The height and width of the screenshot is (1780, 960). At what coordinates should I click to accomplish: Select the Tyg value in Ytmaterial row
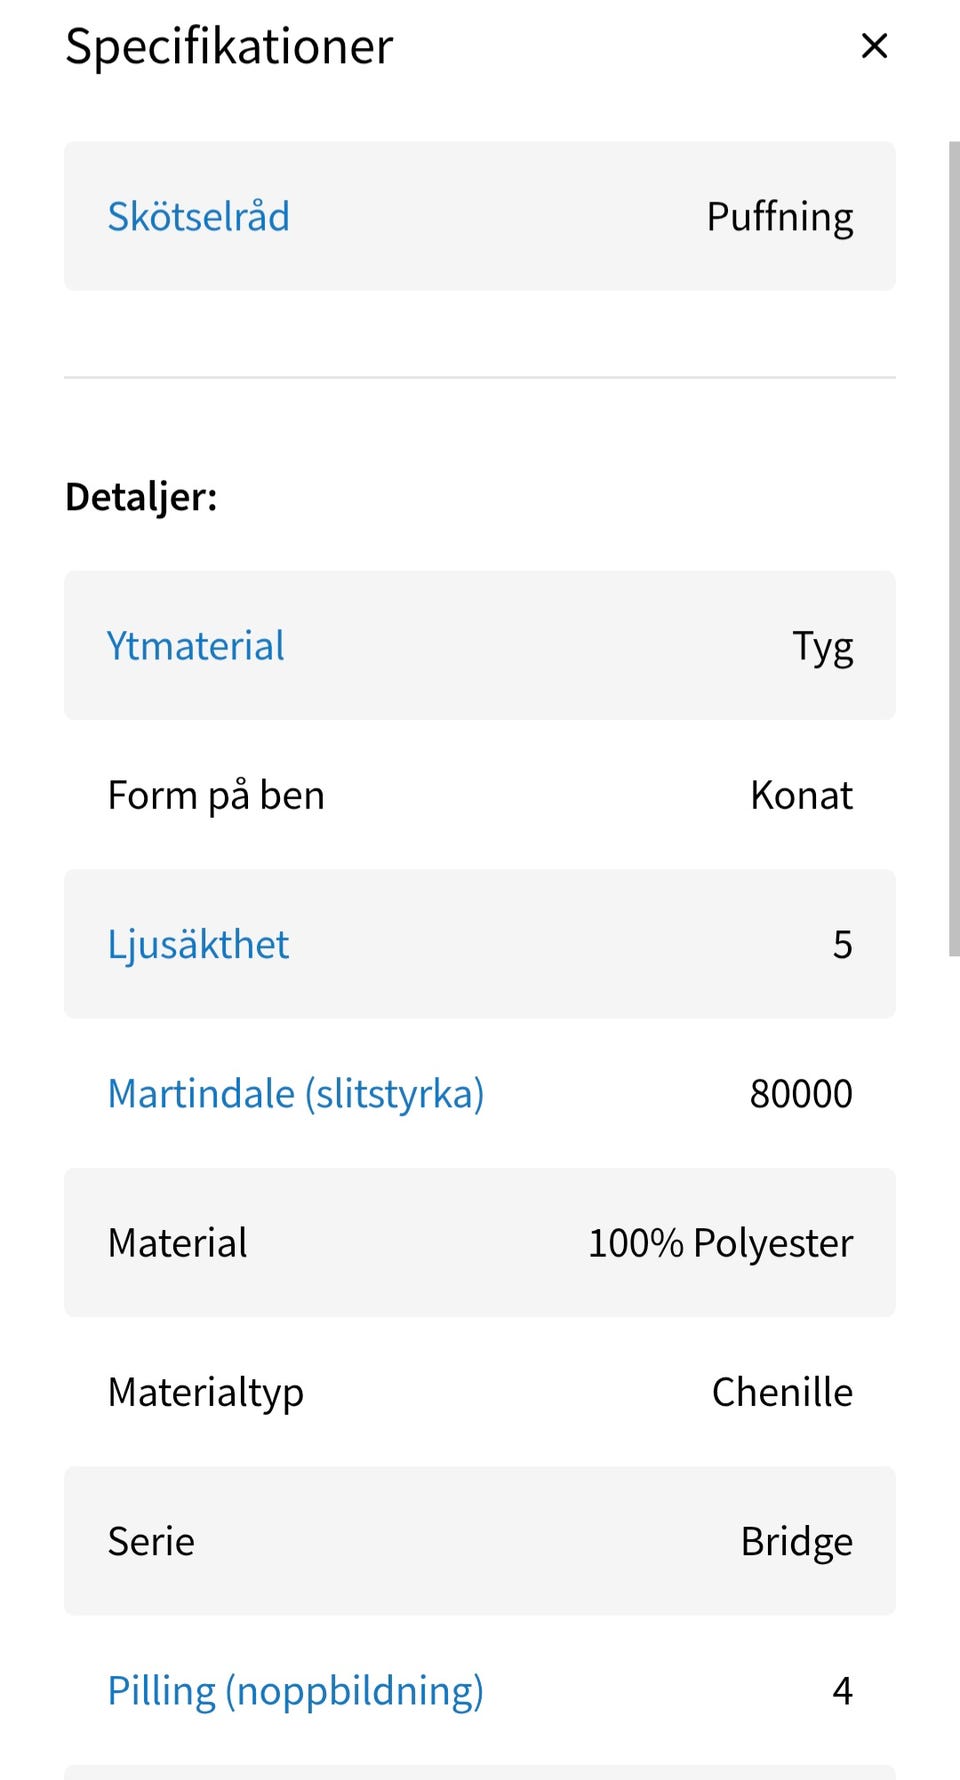click(x=822, y=646)
